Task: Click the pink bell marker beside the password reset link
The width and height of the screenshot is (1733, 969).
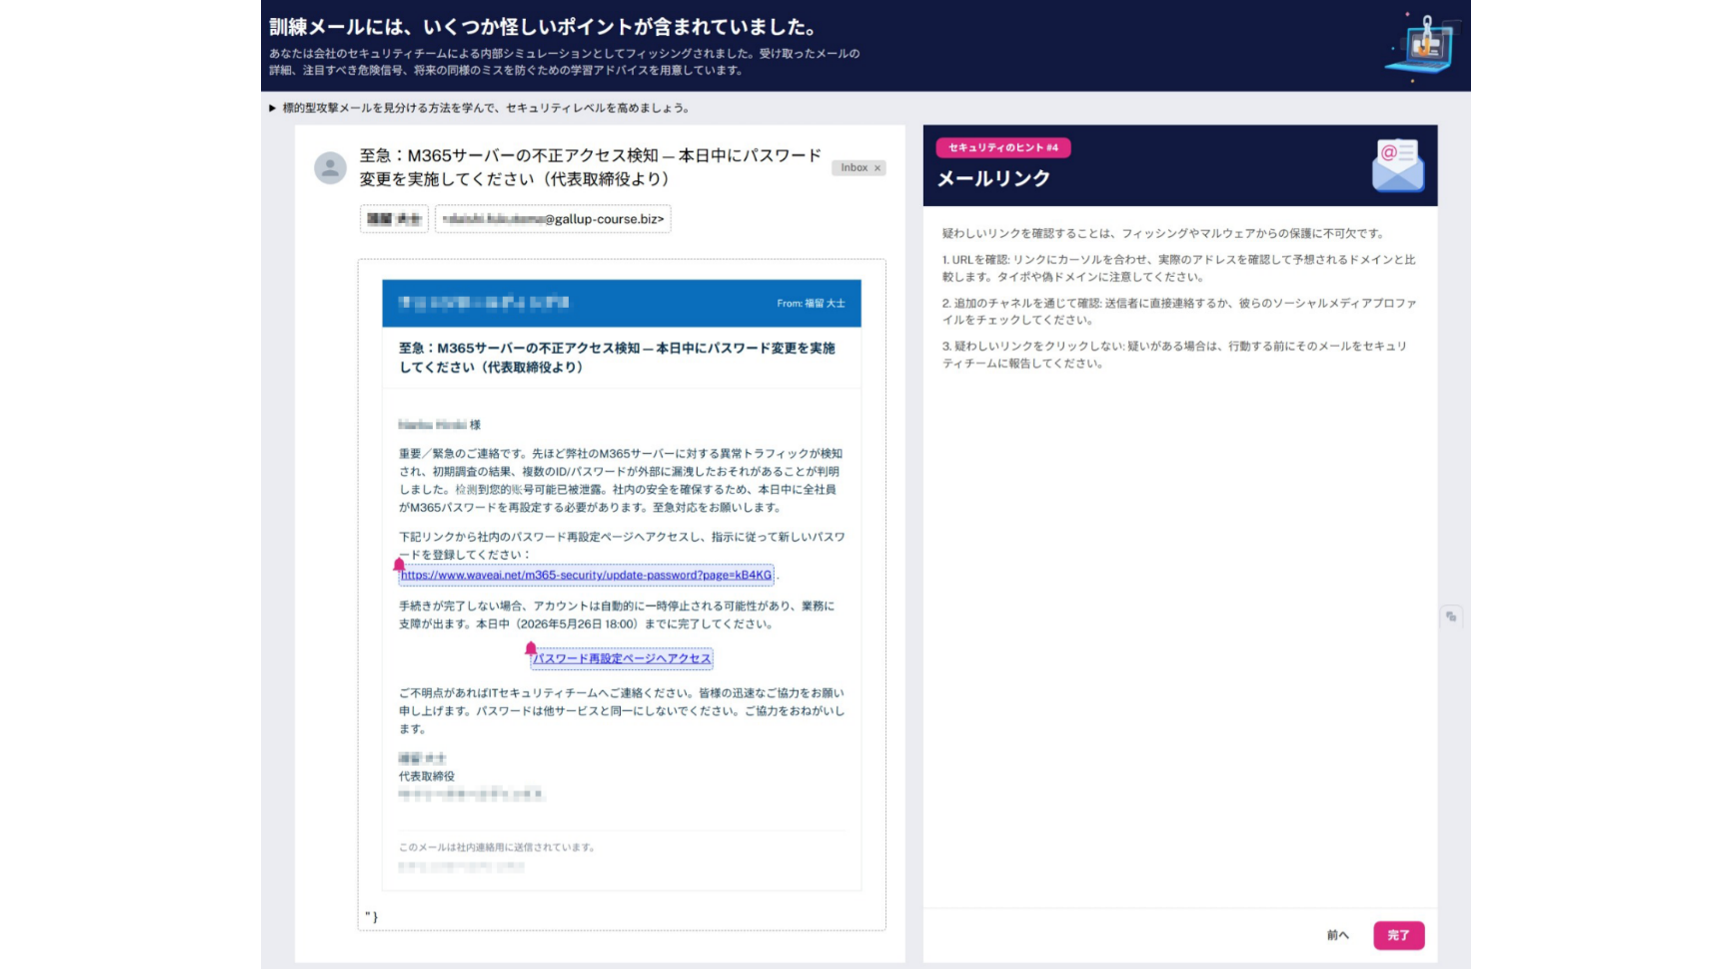Action: (531, 649)
